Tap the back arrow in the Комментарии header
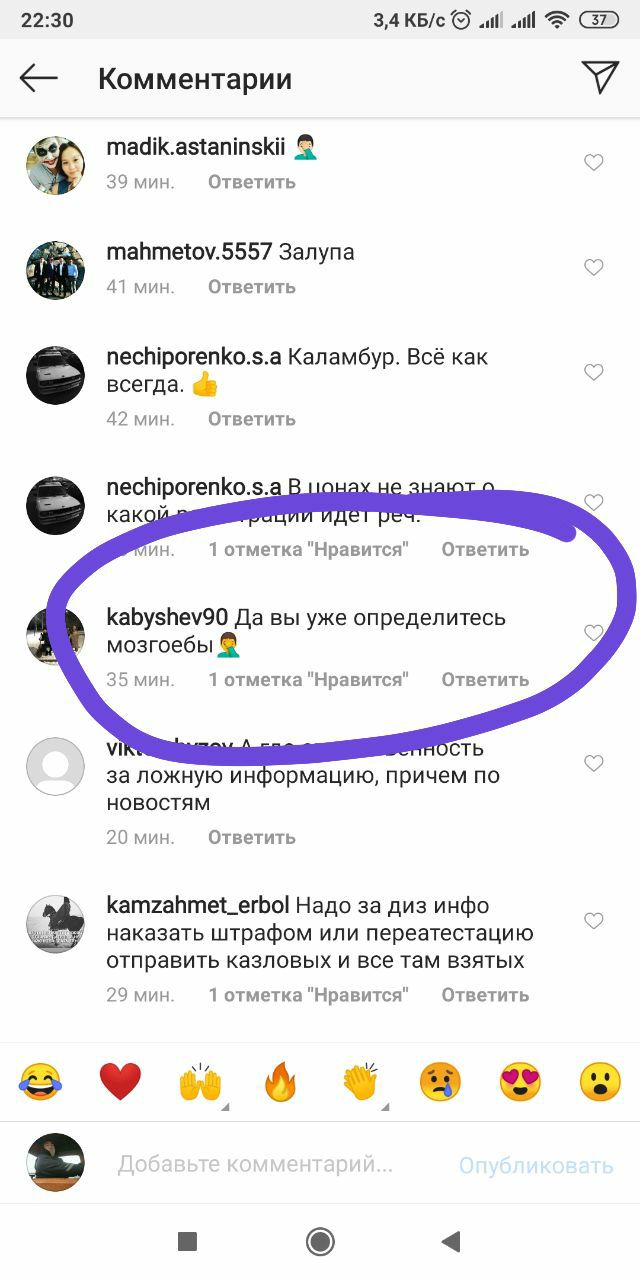 coord(39,78)
